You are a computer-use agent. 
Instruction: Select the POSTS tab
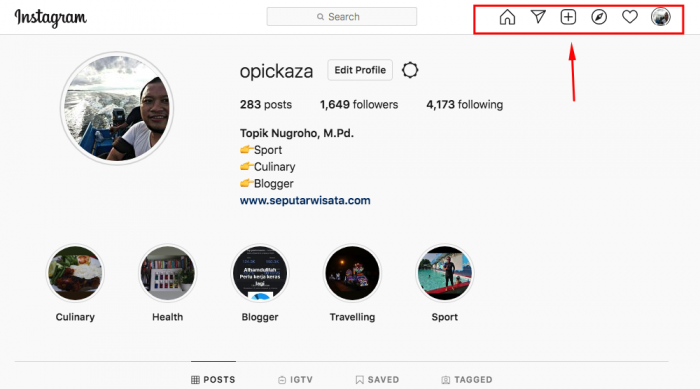213,380
